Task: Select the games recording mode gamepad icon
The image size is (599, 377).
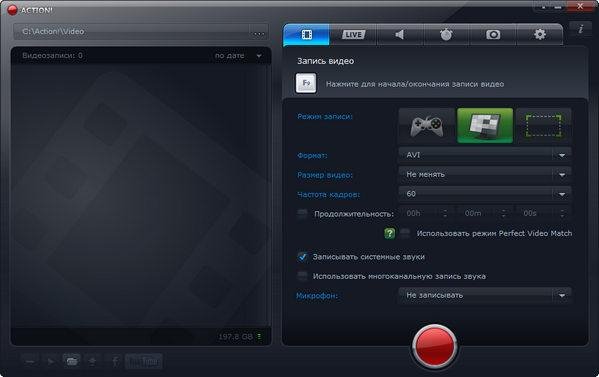Action: (427, 126)
